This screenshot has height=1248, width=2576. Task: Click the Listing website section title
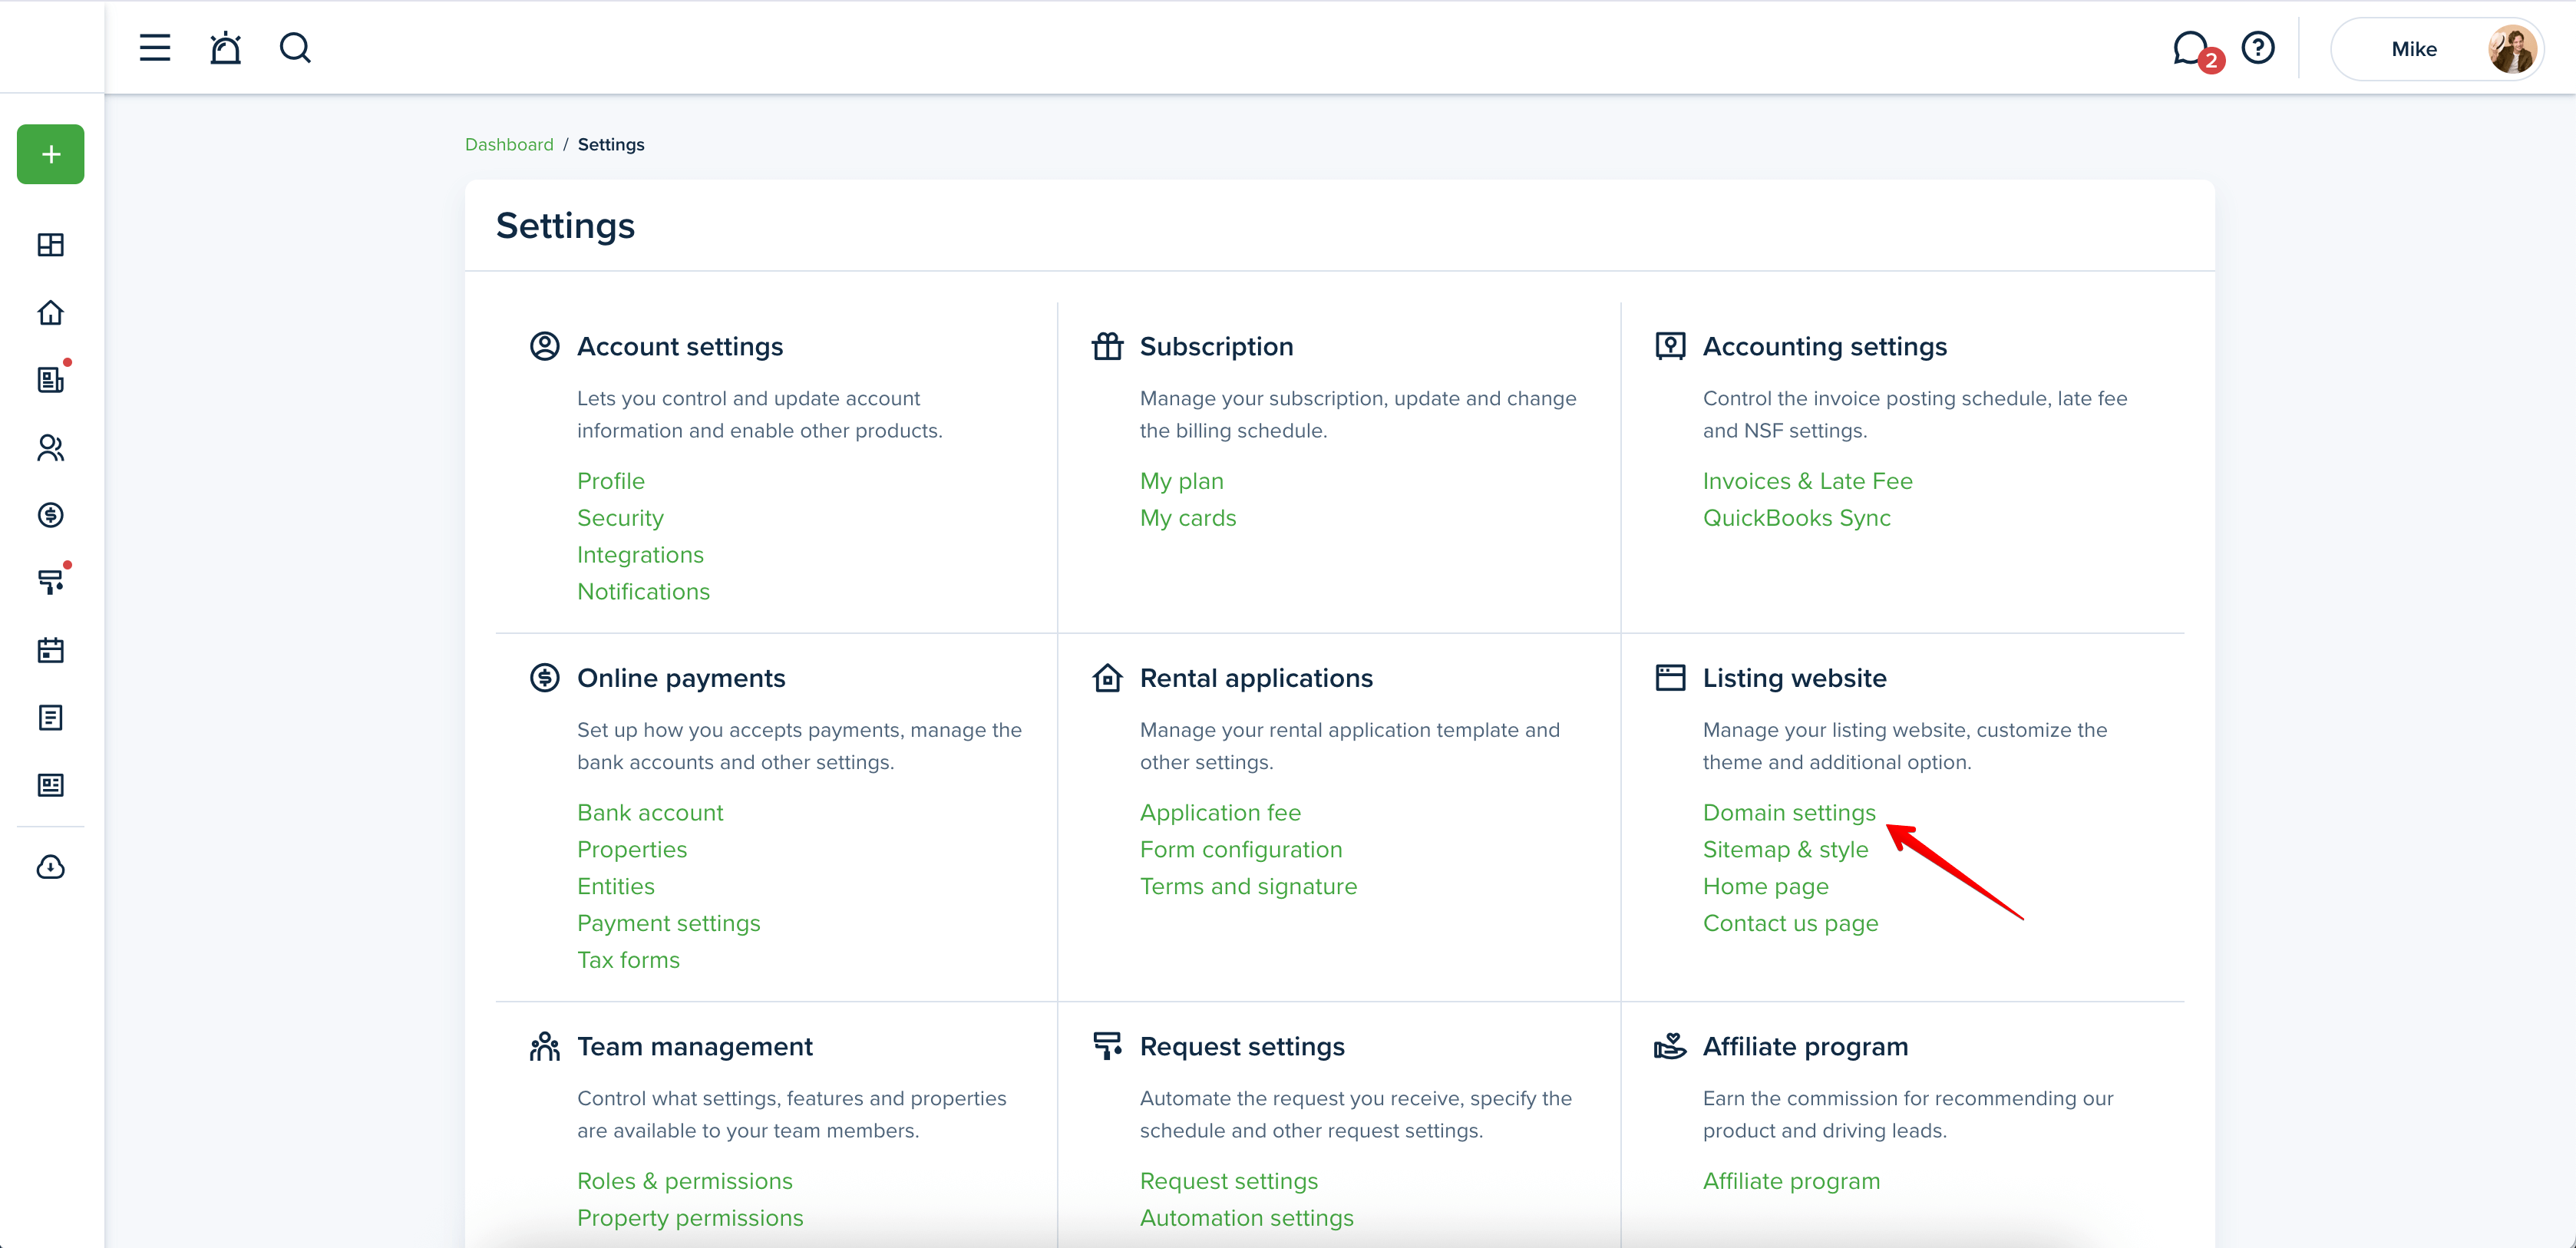point(1795,678)
